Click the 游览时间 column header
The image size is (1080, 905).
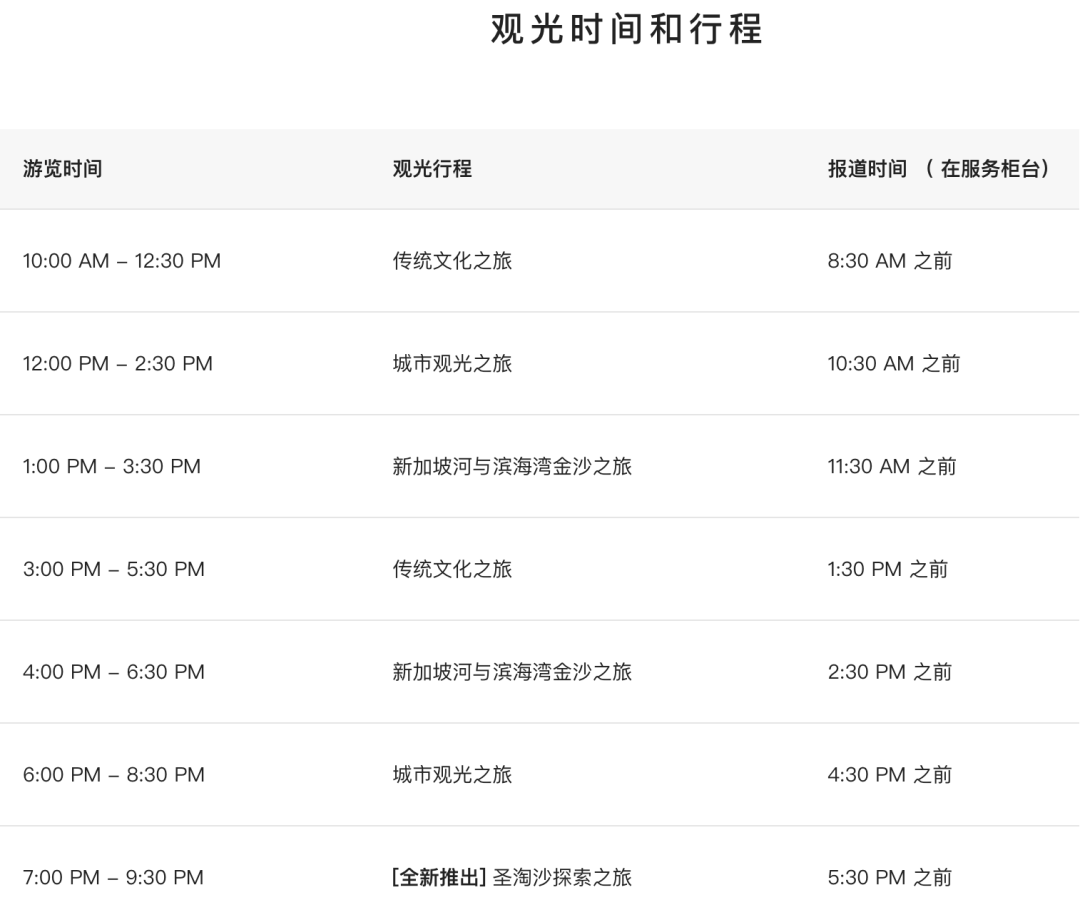[63, 169]
